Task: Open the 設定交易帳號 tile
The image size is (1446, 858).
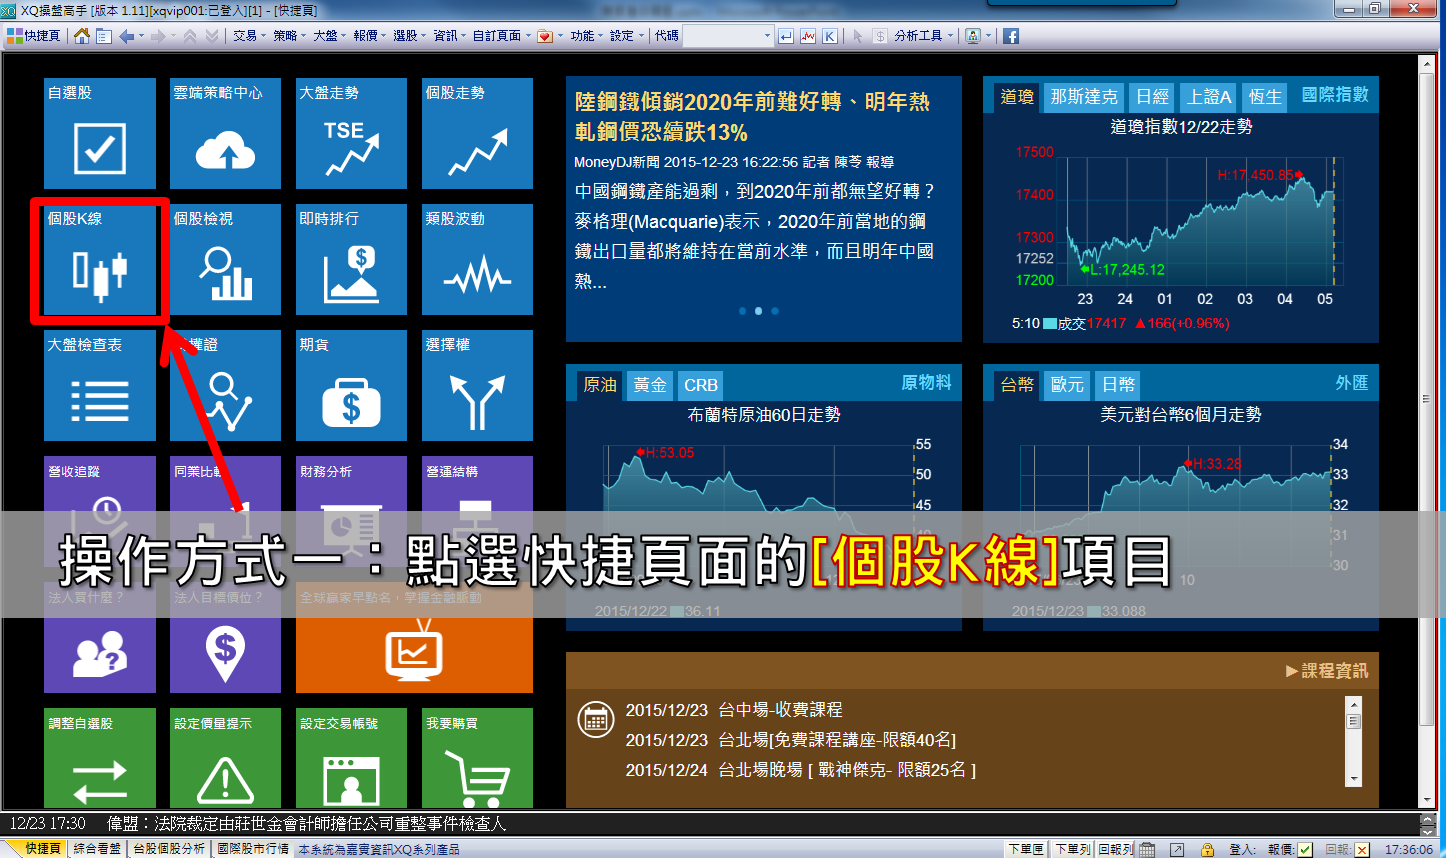Action: click(352, 758)
